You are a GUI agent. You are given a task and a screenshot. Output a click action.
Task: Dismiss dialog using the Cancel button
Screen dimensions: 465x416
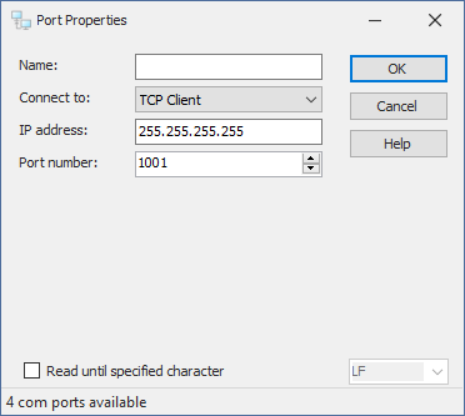click(x=399, y=106)
